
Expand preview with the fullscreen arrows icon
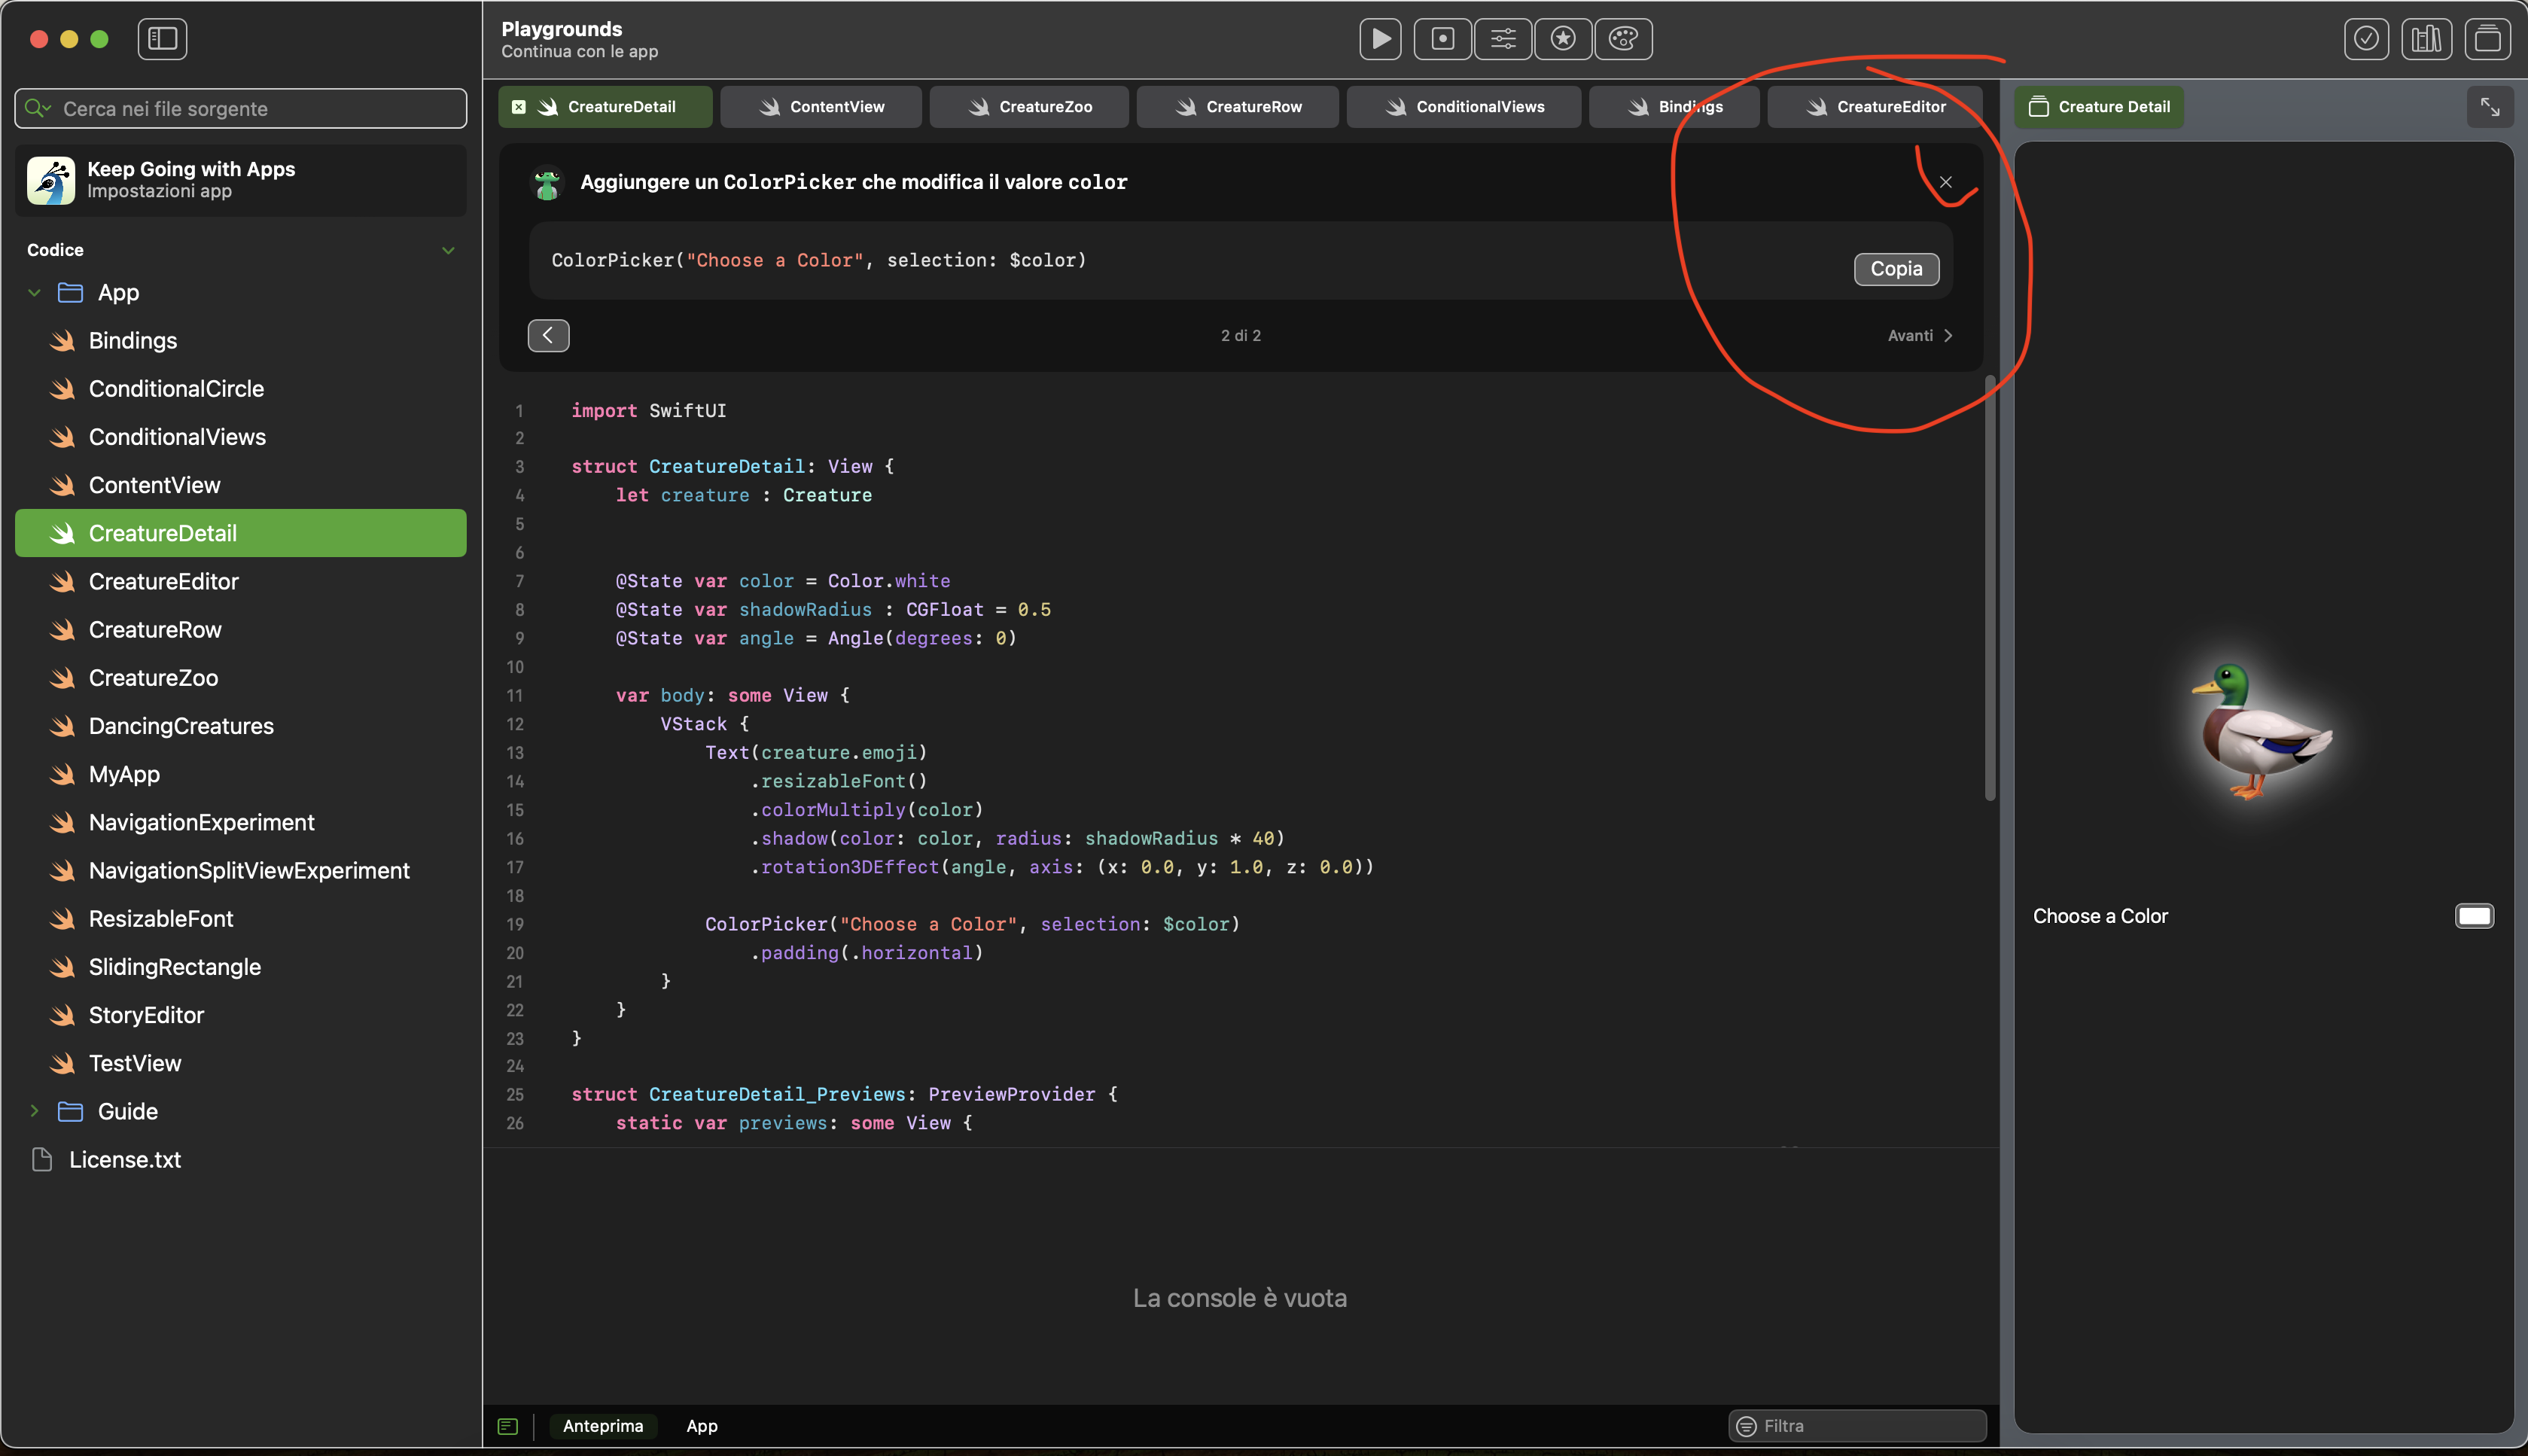pos(2490,107)
